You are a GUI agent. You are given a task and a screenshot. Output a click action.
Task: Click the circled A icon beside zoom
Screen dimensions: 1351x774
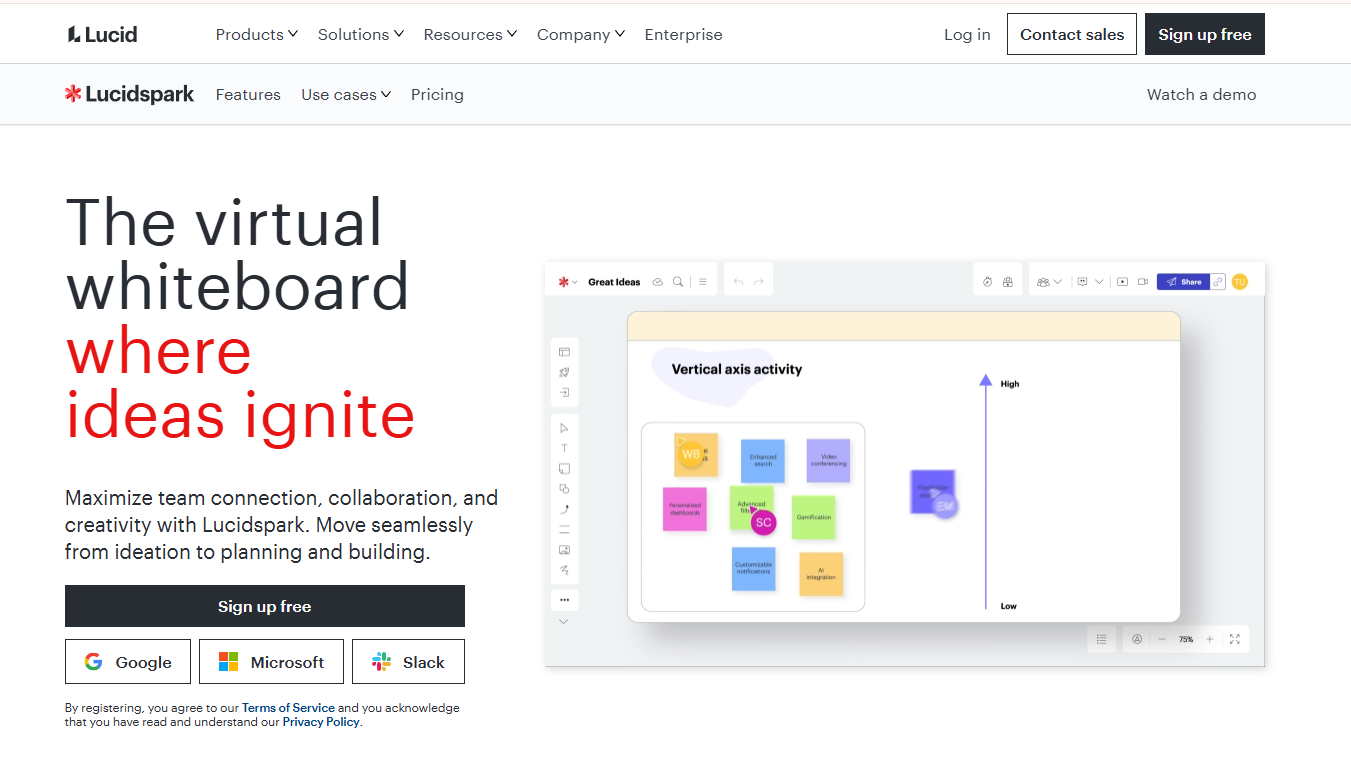[1137, 639]
